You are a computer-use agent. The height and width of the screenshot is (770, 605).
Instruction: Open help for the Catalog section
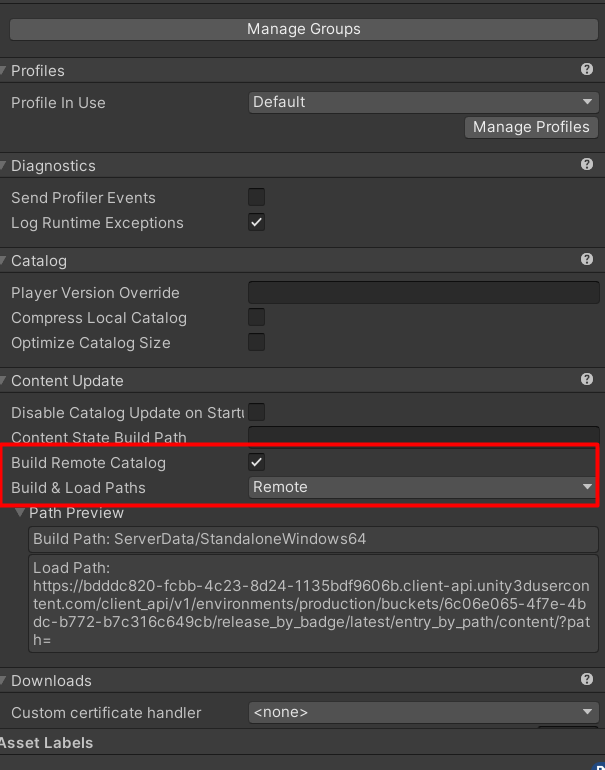[x=587, y=260]
